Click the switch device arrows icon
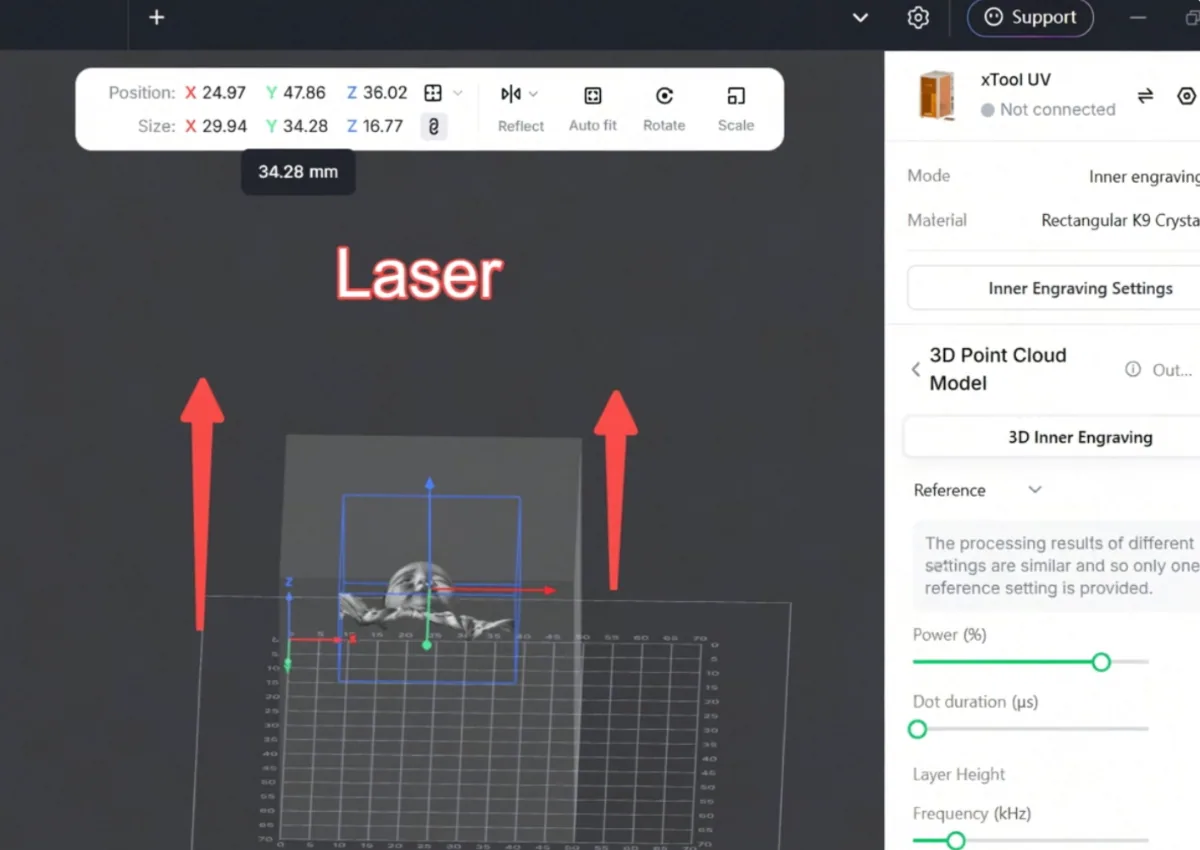 (1146, 95)
